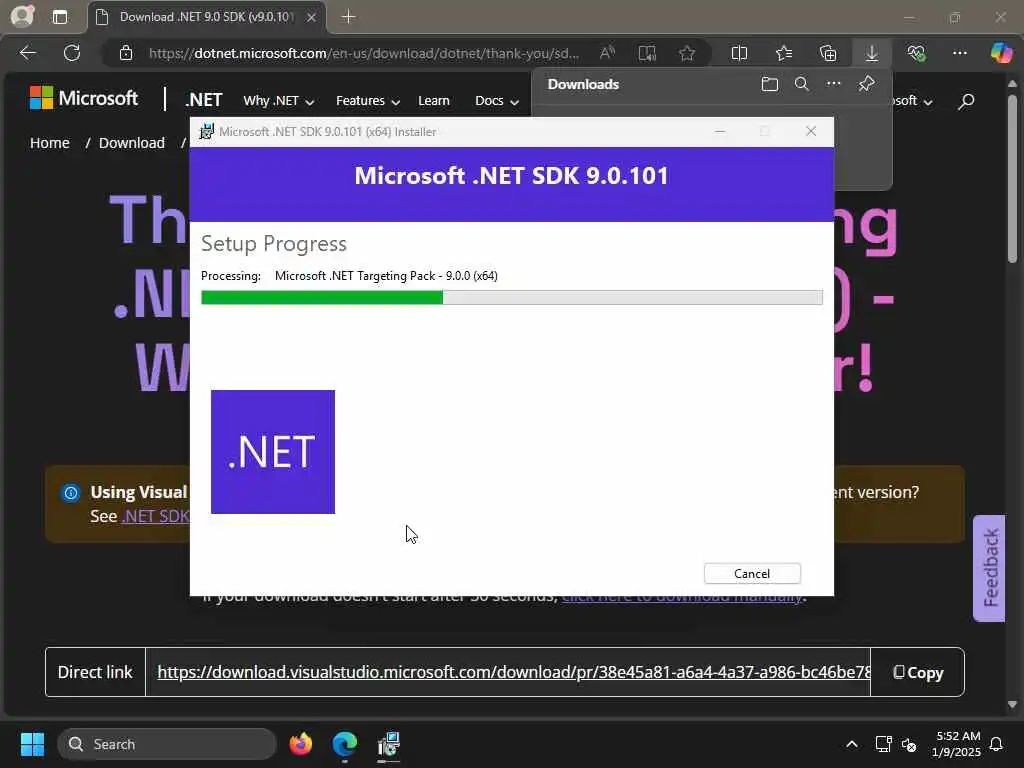Toggle the Downloads toolbar icon
1024x768 pixels.
pyautogui.click(x=872, y=53)
